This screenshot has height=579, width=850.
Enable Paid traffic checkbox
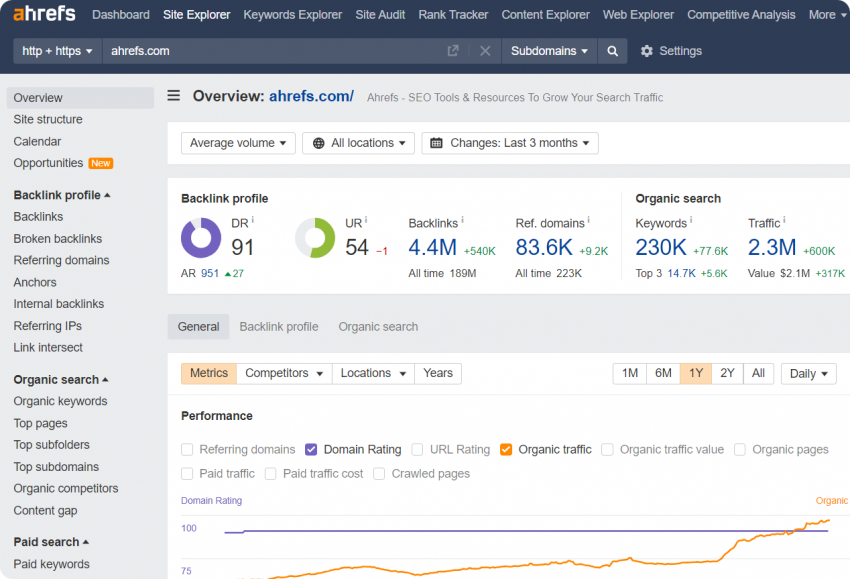187,474
